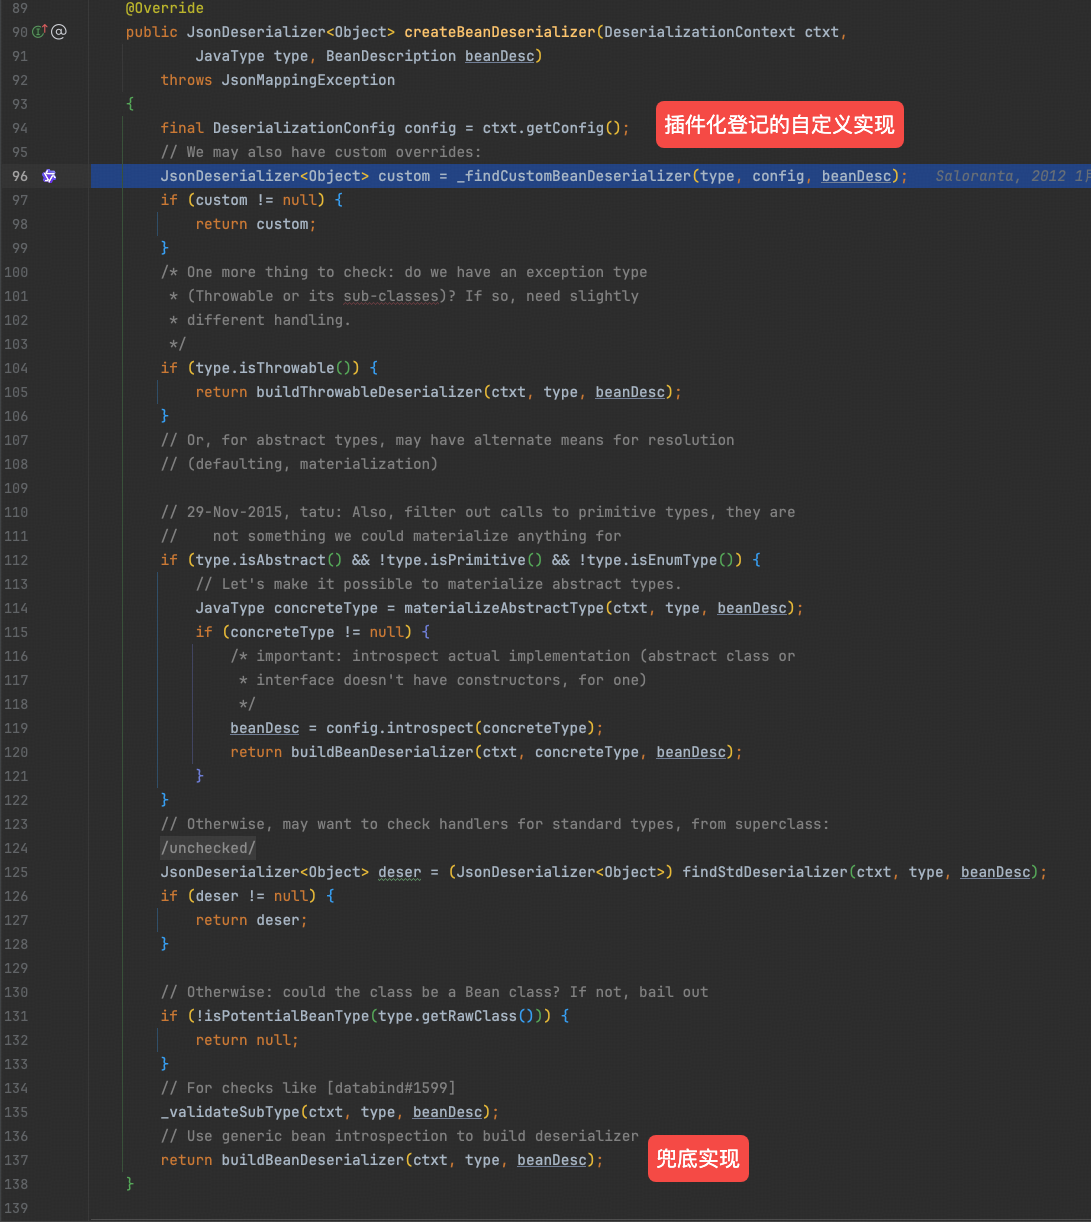1091x1222 pixels.
Task: Expand the folded /unchecked/ annotation
Action: click(208, 848)
